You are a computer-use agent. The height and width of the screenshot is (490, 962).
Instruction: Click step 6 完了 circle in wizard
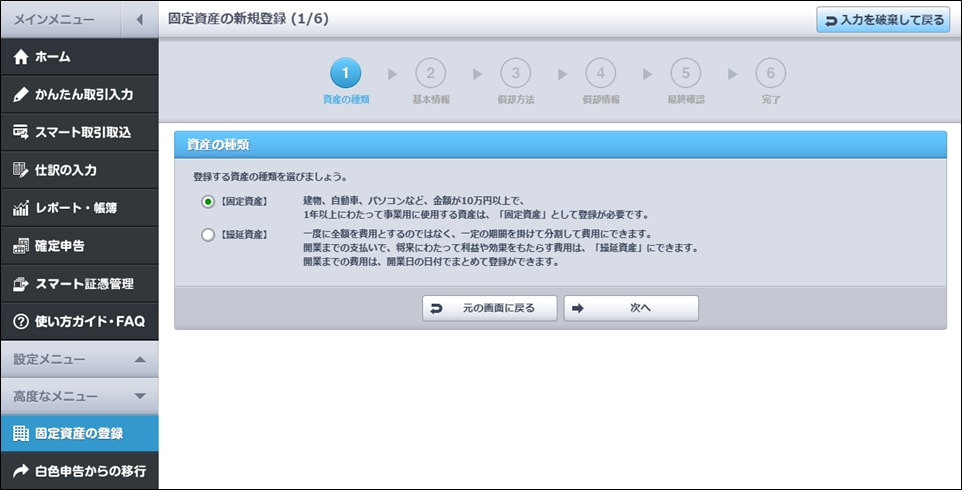(x=770, y=73)
